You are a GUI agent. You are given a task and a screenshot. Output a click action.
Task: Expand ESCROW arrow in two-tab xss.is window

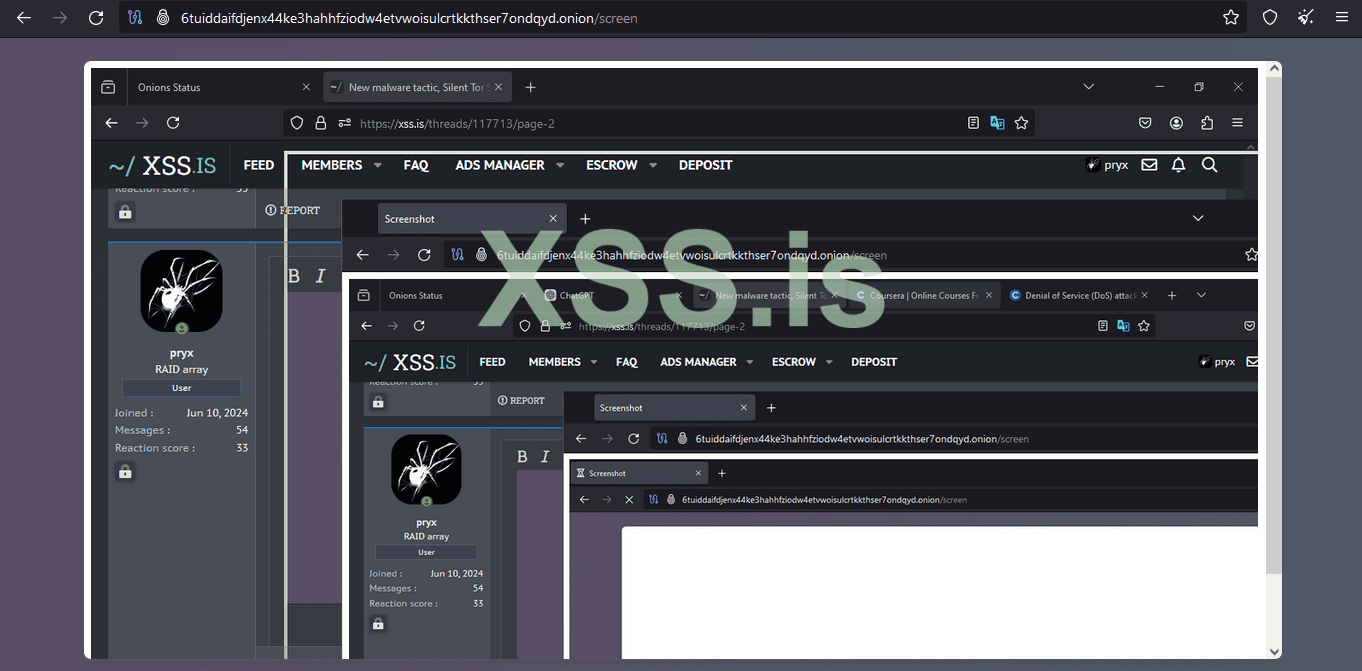click(653, 166)
